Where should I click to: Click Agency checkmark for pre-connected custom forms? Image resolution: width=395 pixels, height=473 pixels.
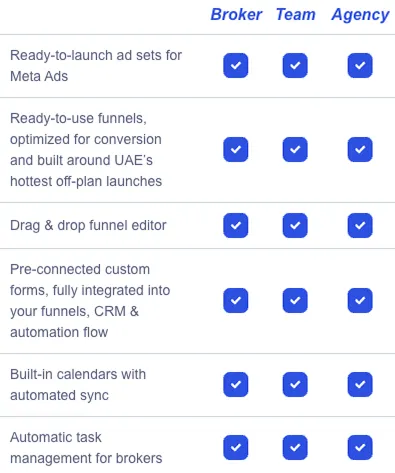click(x=360, y=300)
